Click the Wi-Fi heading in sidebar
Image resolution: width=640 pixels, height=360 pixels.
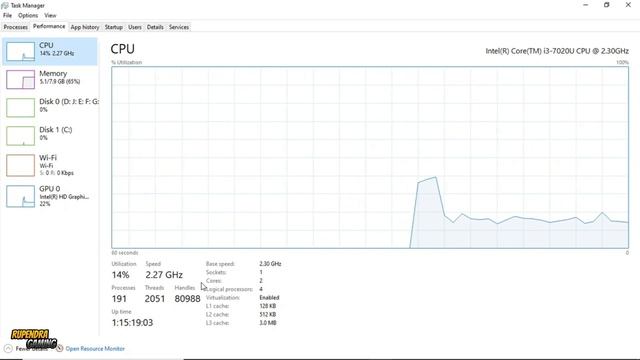click(48, 158)
